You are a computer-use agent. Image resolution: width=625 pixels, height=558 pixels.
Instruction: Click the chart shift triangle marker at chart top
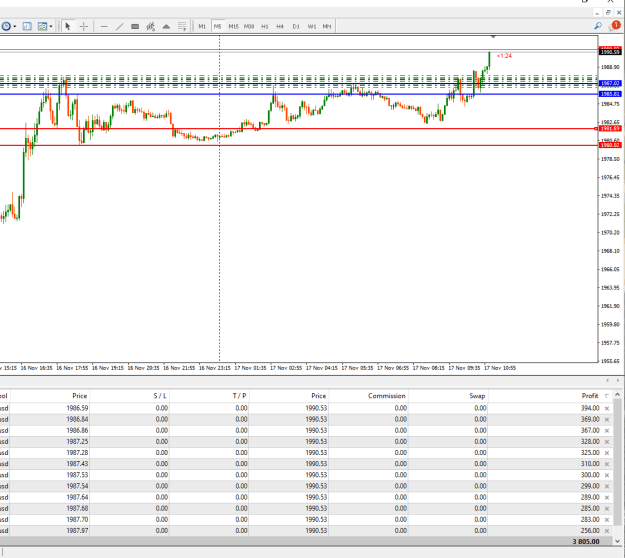click(x=493, y=37)
